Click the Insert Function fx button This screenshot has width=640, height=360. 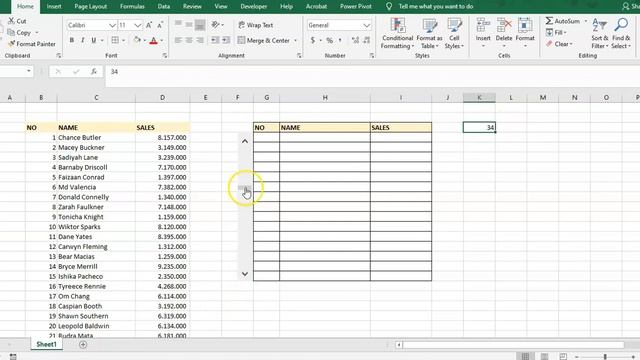point(93,72)
